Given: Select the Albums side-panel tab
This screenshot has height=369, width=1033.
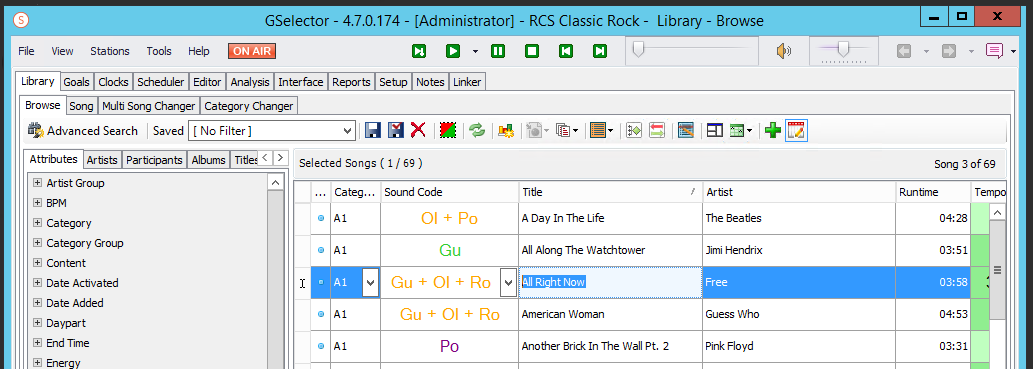Looking at the screenshot, I should click(x=208, y=160).
